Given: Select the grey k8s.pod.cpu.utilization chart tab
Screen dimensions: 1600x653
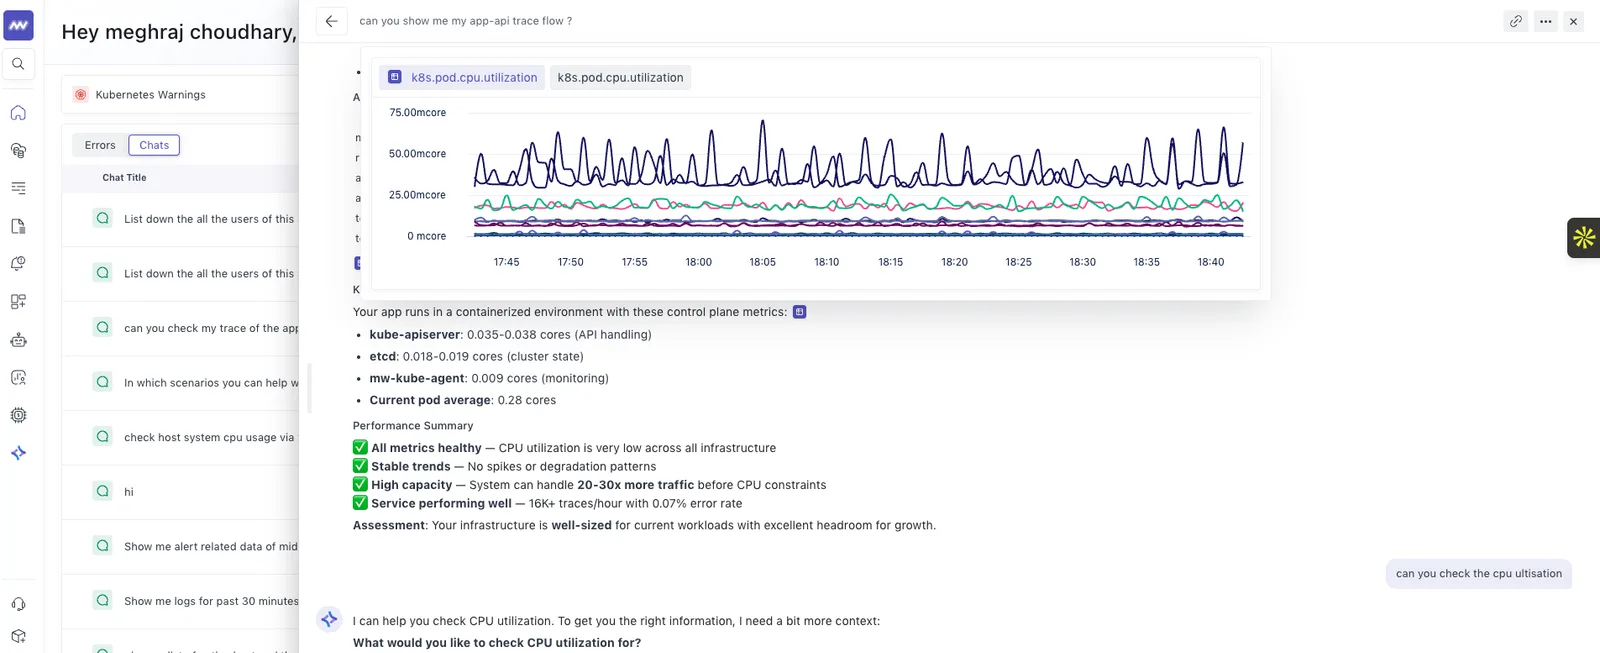Looking at the screenshot, I should point(620,77).
